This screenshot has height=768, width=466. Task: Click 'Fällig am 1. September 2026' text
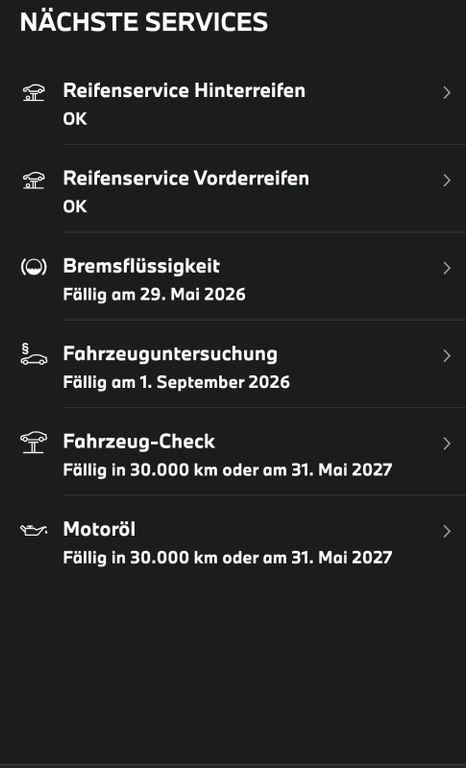pyautogui.click(x=176, y=383)
